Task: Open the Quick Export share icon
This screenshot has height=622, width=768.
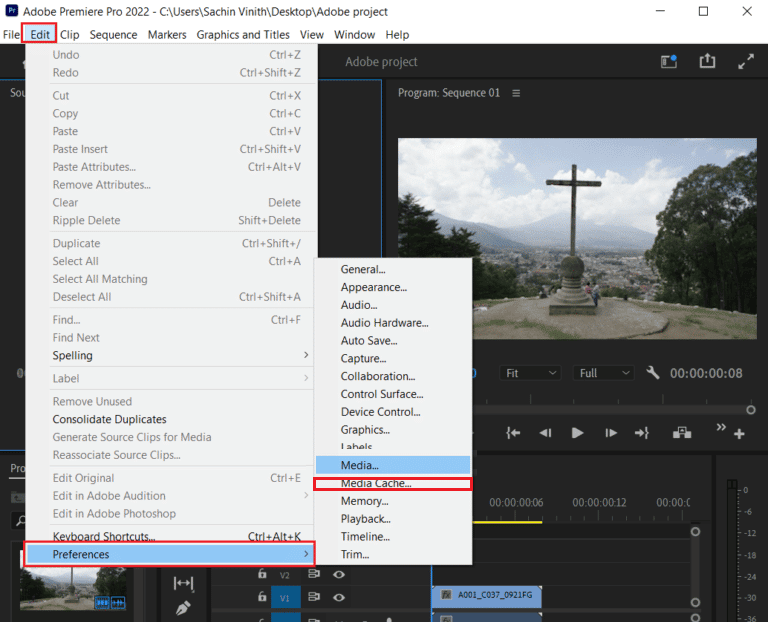Action: (707, 61)
